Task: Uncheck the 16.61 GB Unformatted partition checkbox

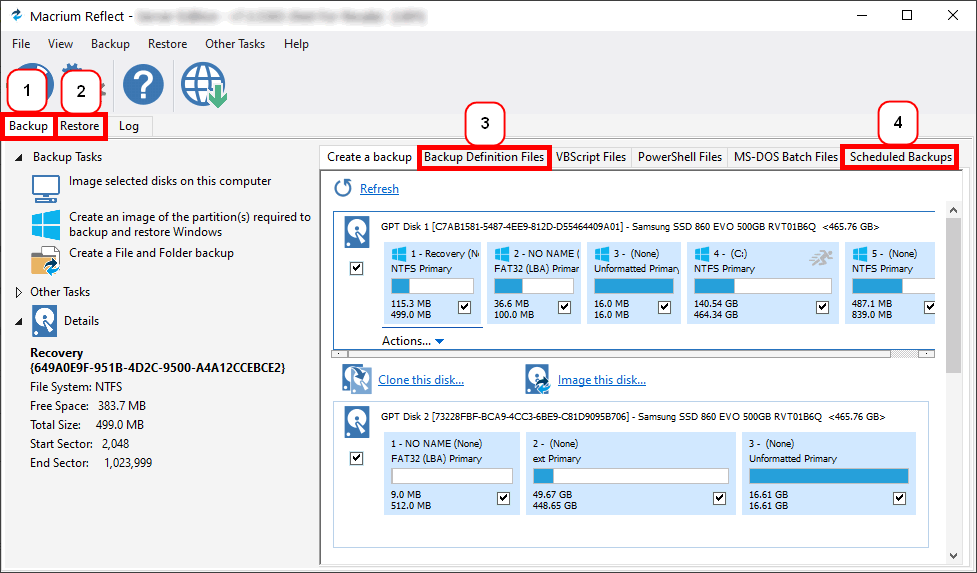Action: coord(899,498)
